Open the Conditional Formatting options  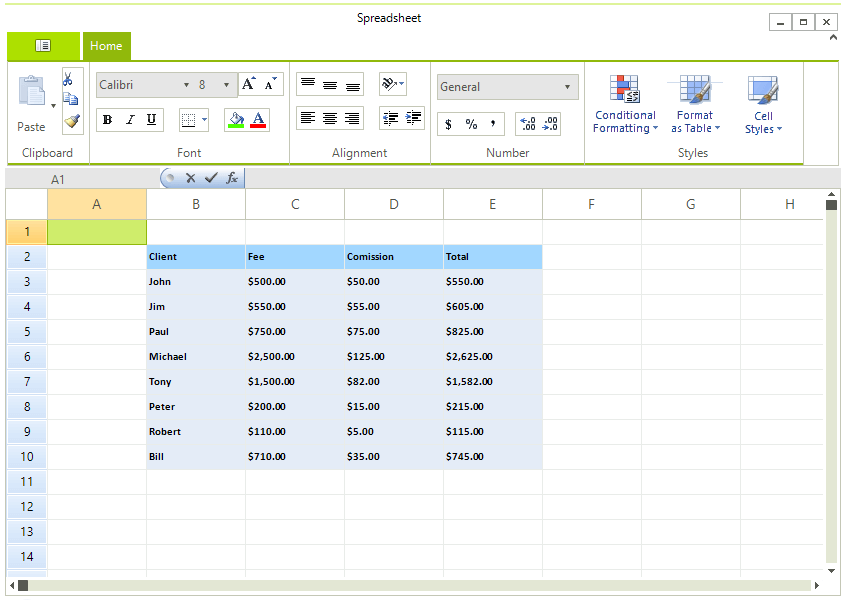click(x=624, y=105)
